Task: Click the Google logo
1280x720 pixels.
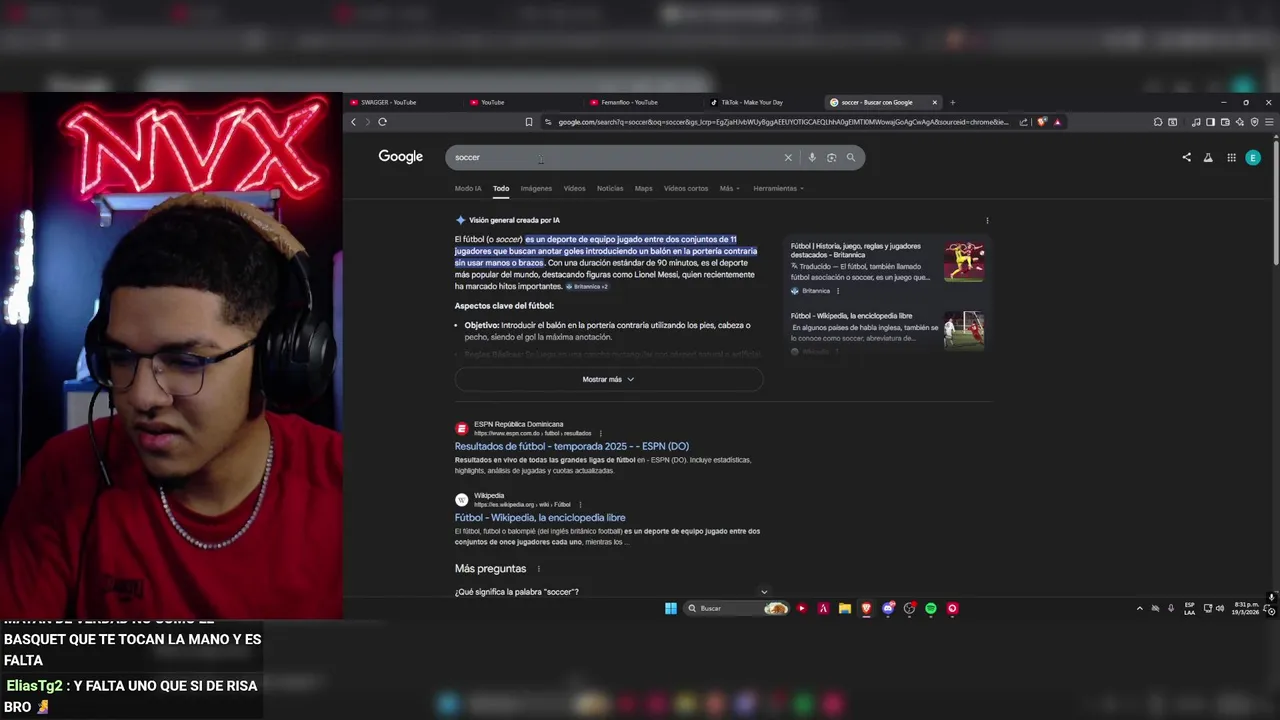Action: pyautogui.click(x=401, y=157)
